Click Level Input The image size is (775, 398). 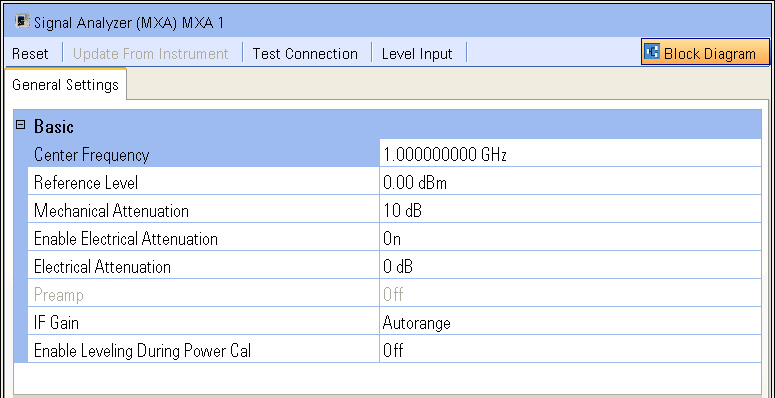(x=417, y=53)
